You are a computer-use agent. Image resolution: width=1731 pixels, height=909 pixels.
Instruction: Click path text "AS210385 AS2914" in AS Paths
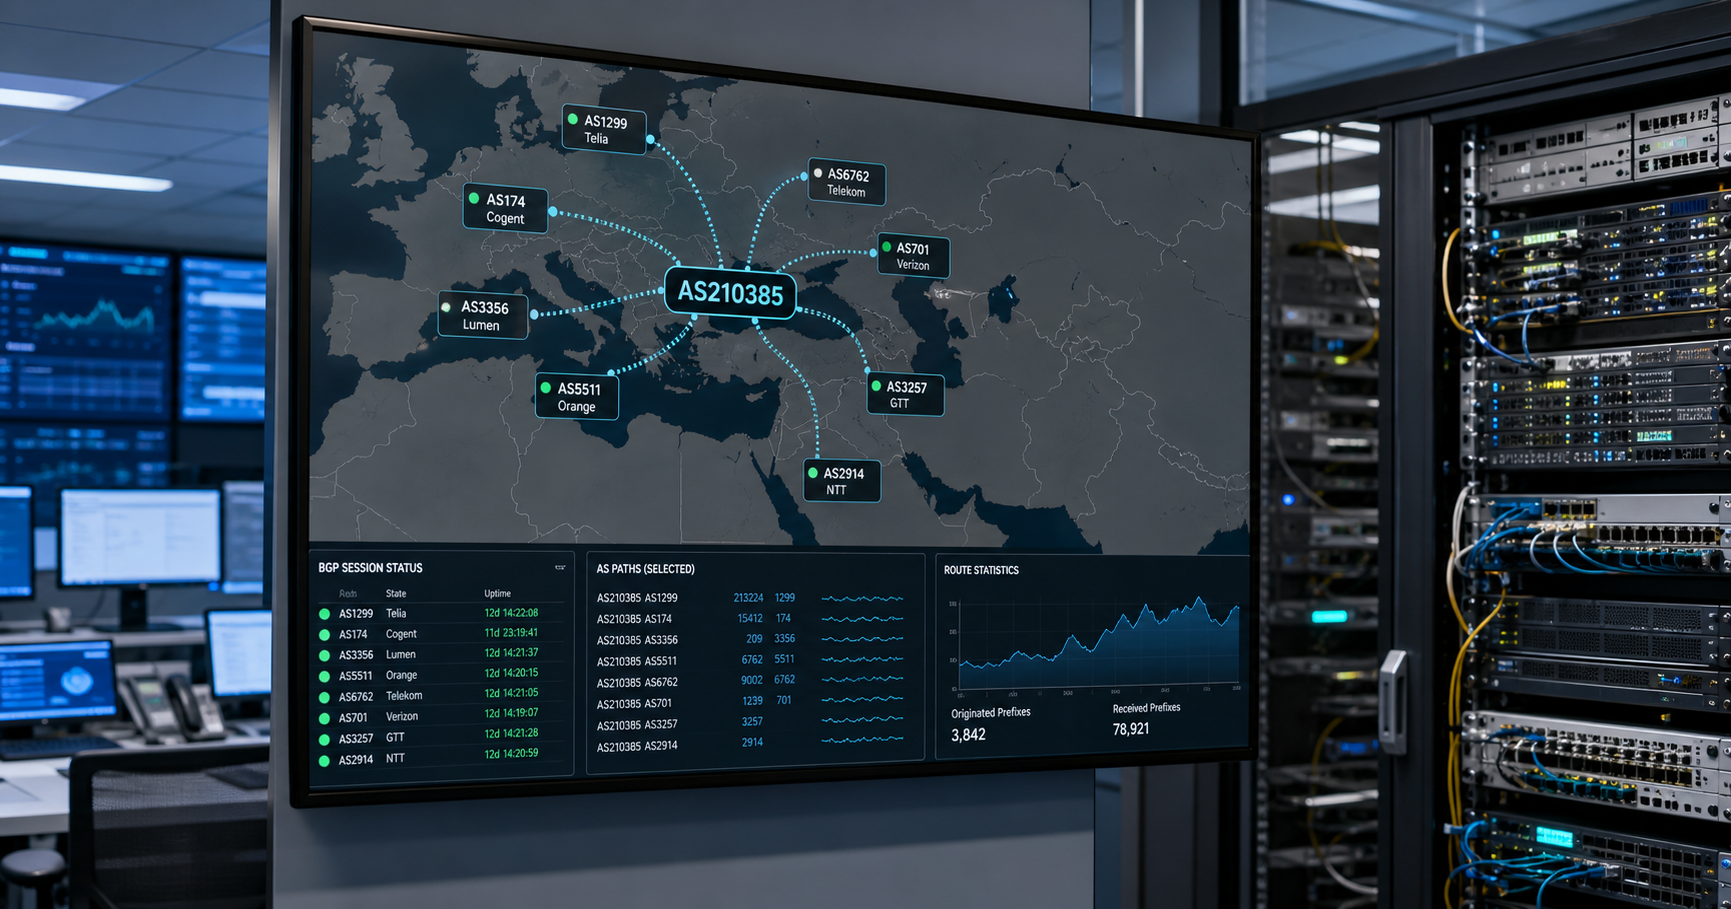coord(637,746)
